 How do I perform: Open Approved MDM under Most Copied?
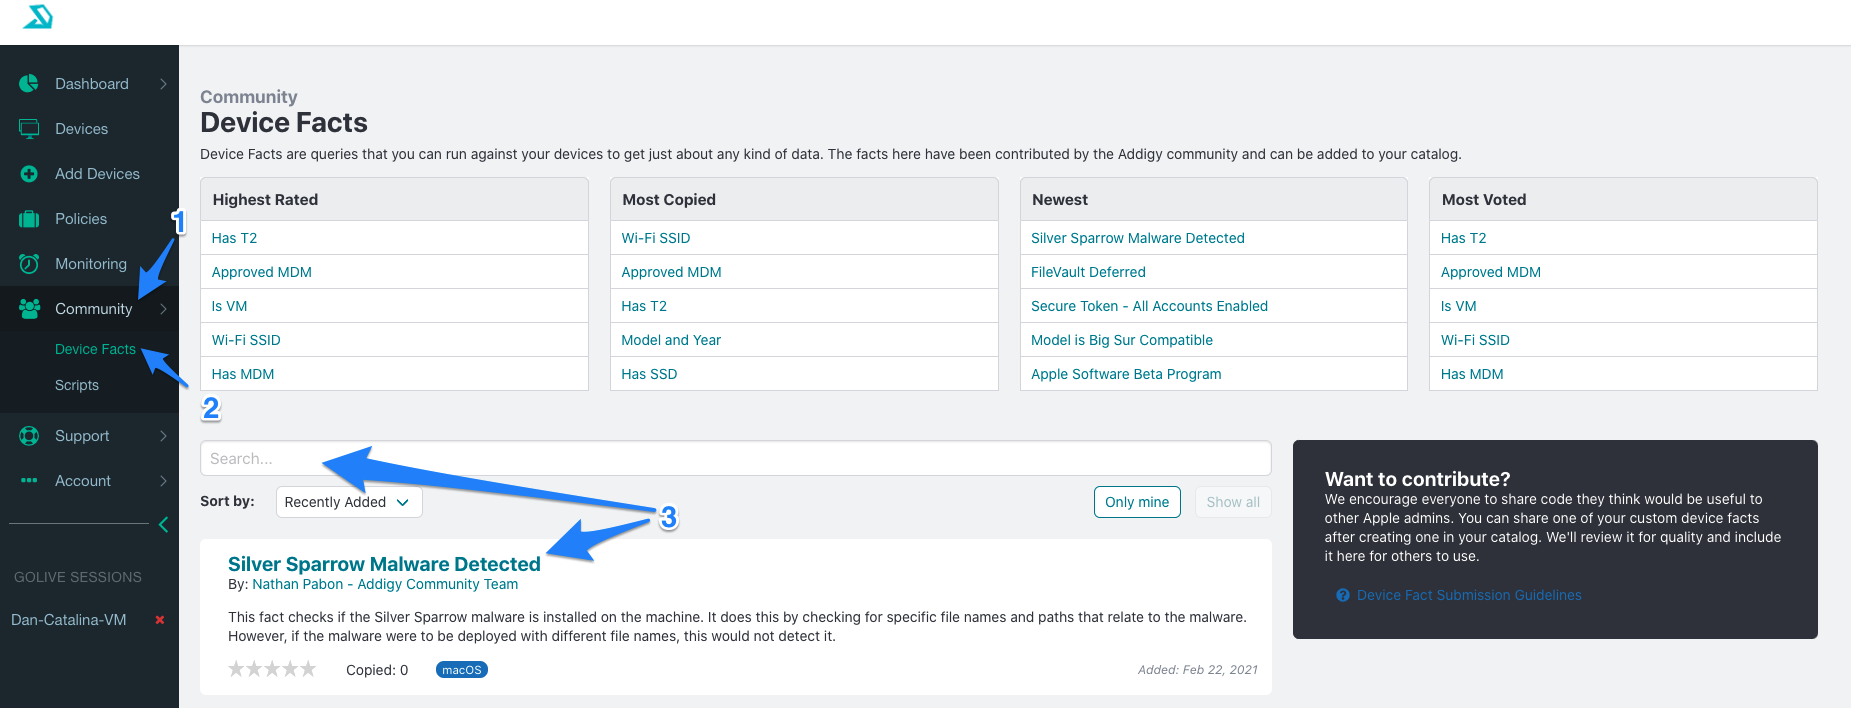[671, 272]
